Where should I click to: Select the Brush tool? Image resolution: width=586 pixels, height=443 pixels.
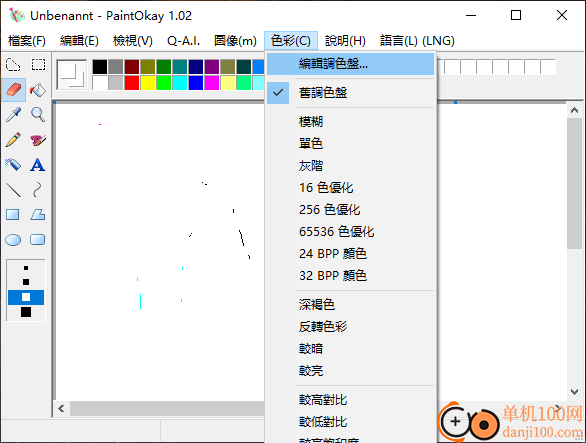38,139
